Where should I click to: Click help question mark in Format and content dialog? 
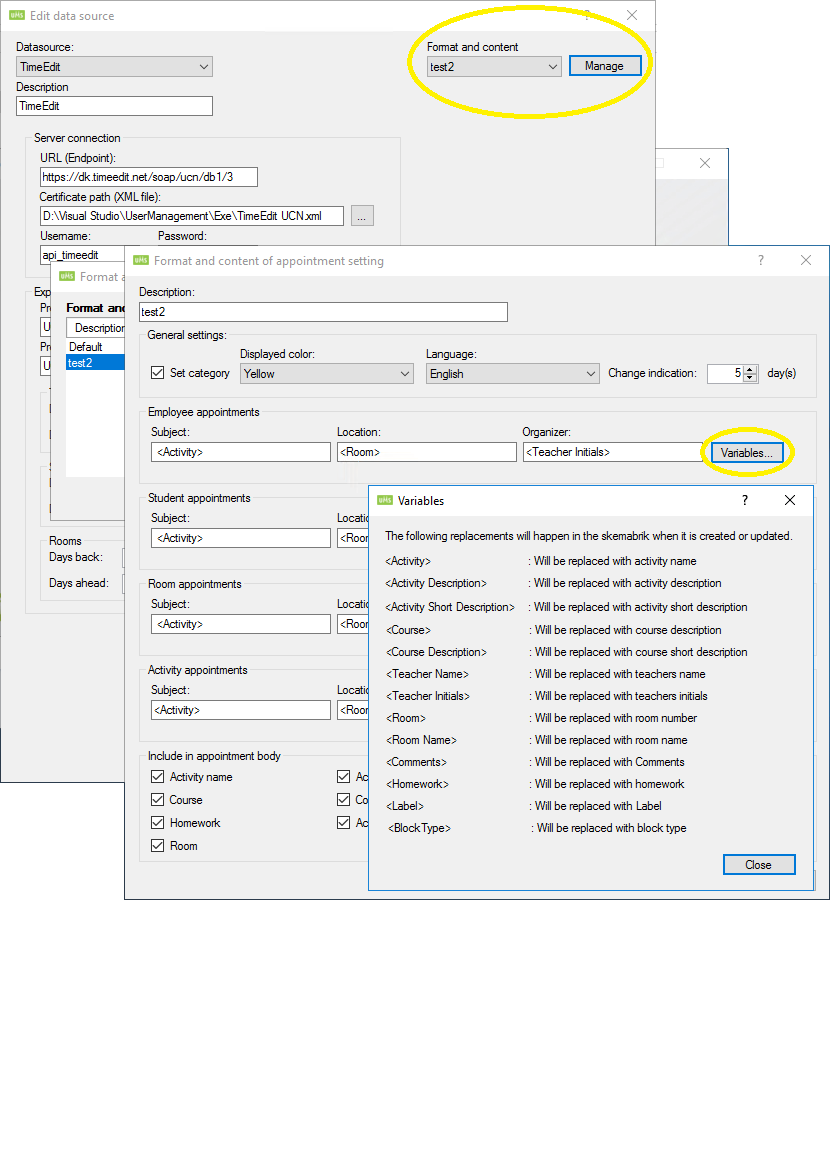point(761,260)
